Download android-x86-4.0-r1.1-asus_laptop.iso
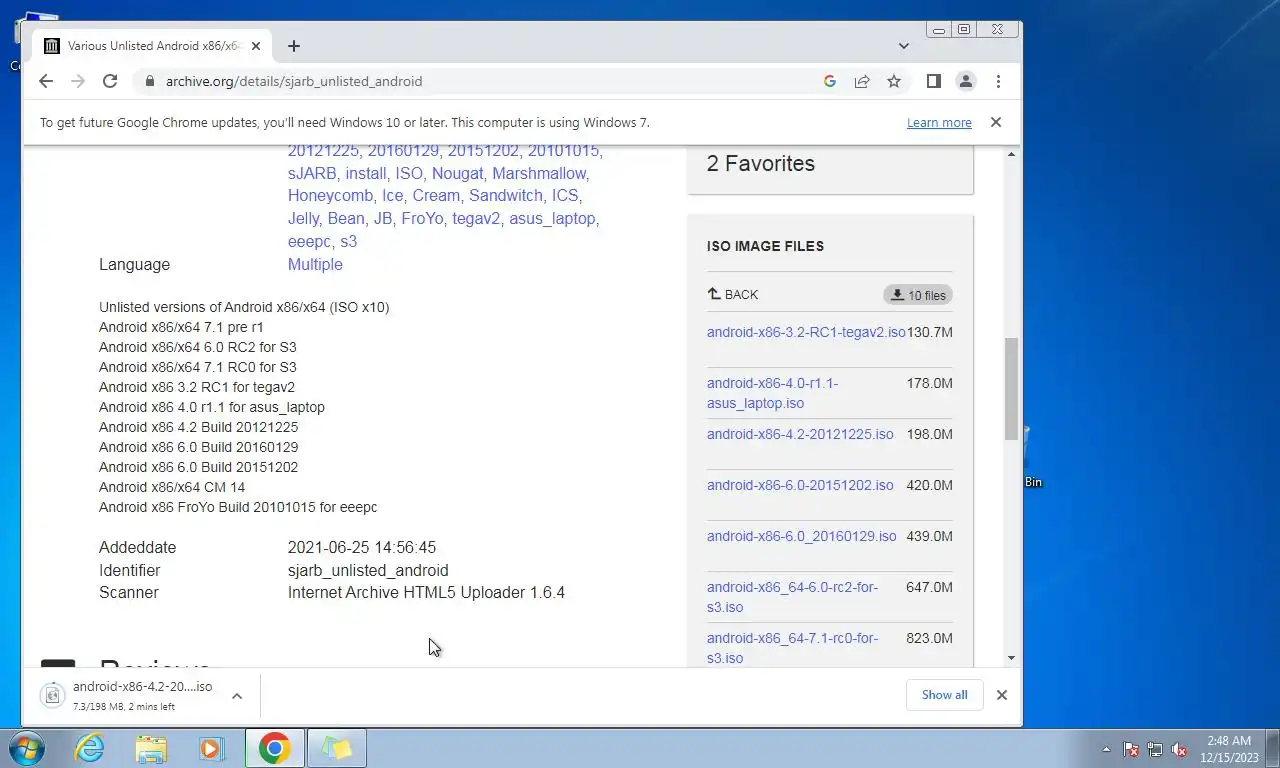Image resolution: width=1280 pixels, height=768 pixels. click(772, 393)
